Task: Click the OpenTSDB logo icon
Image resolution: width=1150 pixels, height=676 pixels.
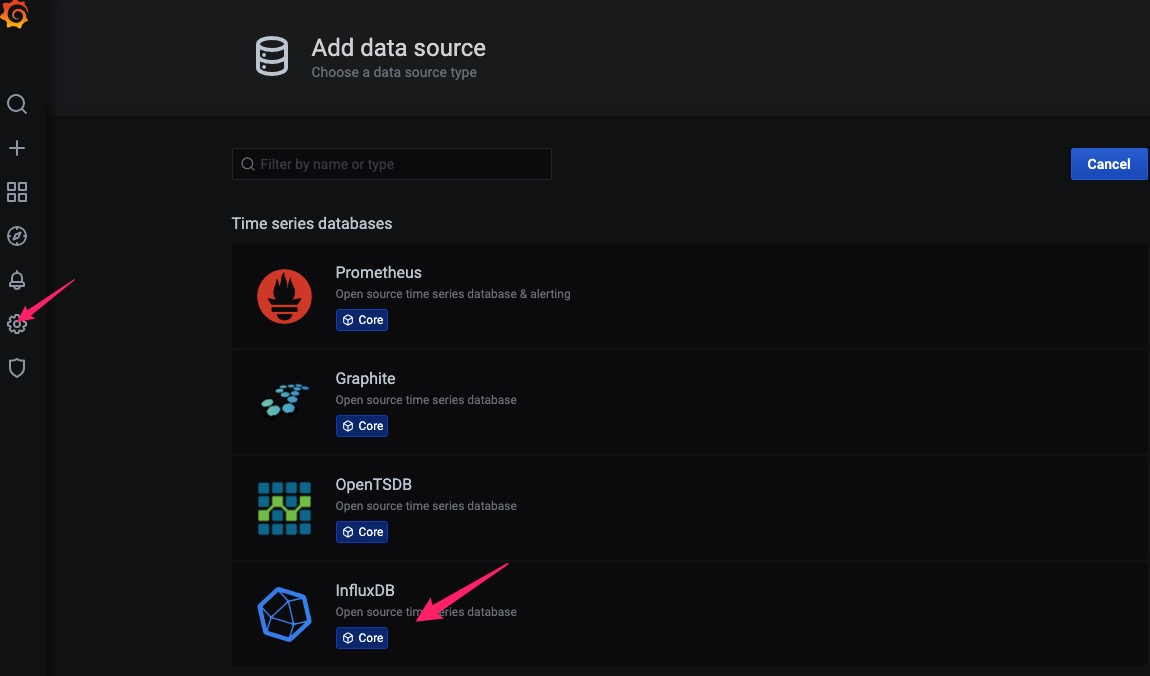Action: coord(284,508)
